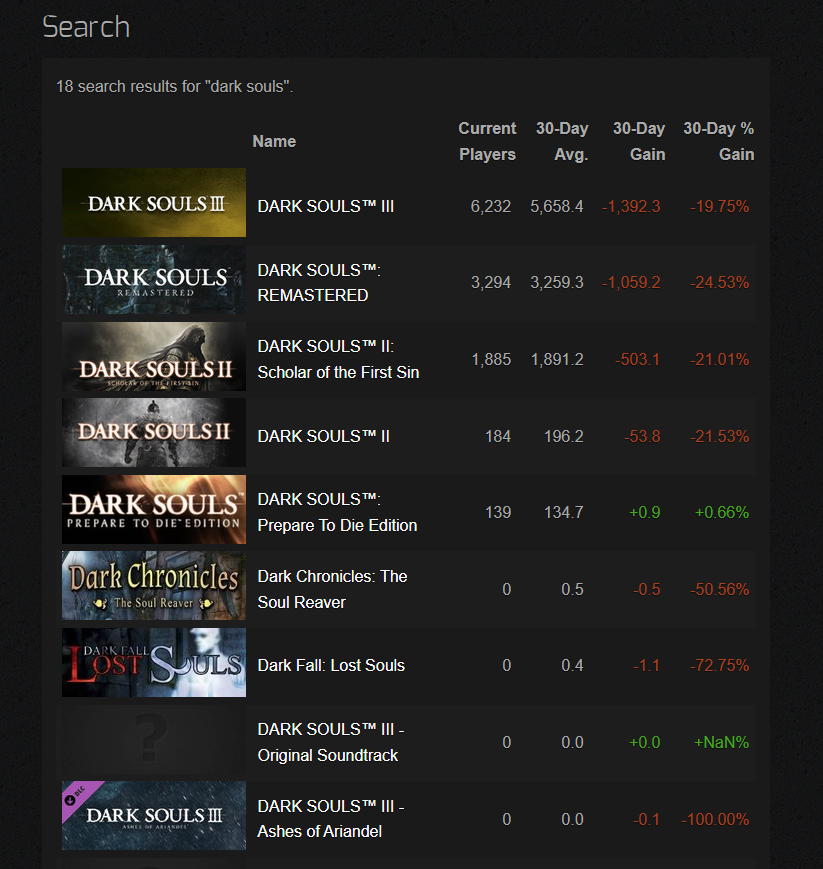
Task: Open the Scholar of the First Sin thumbnail
Action: [154, 356]
